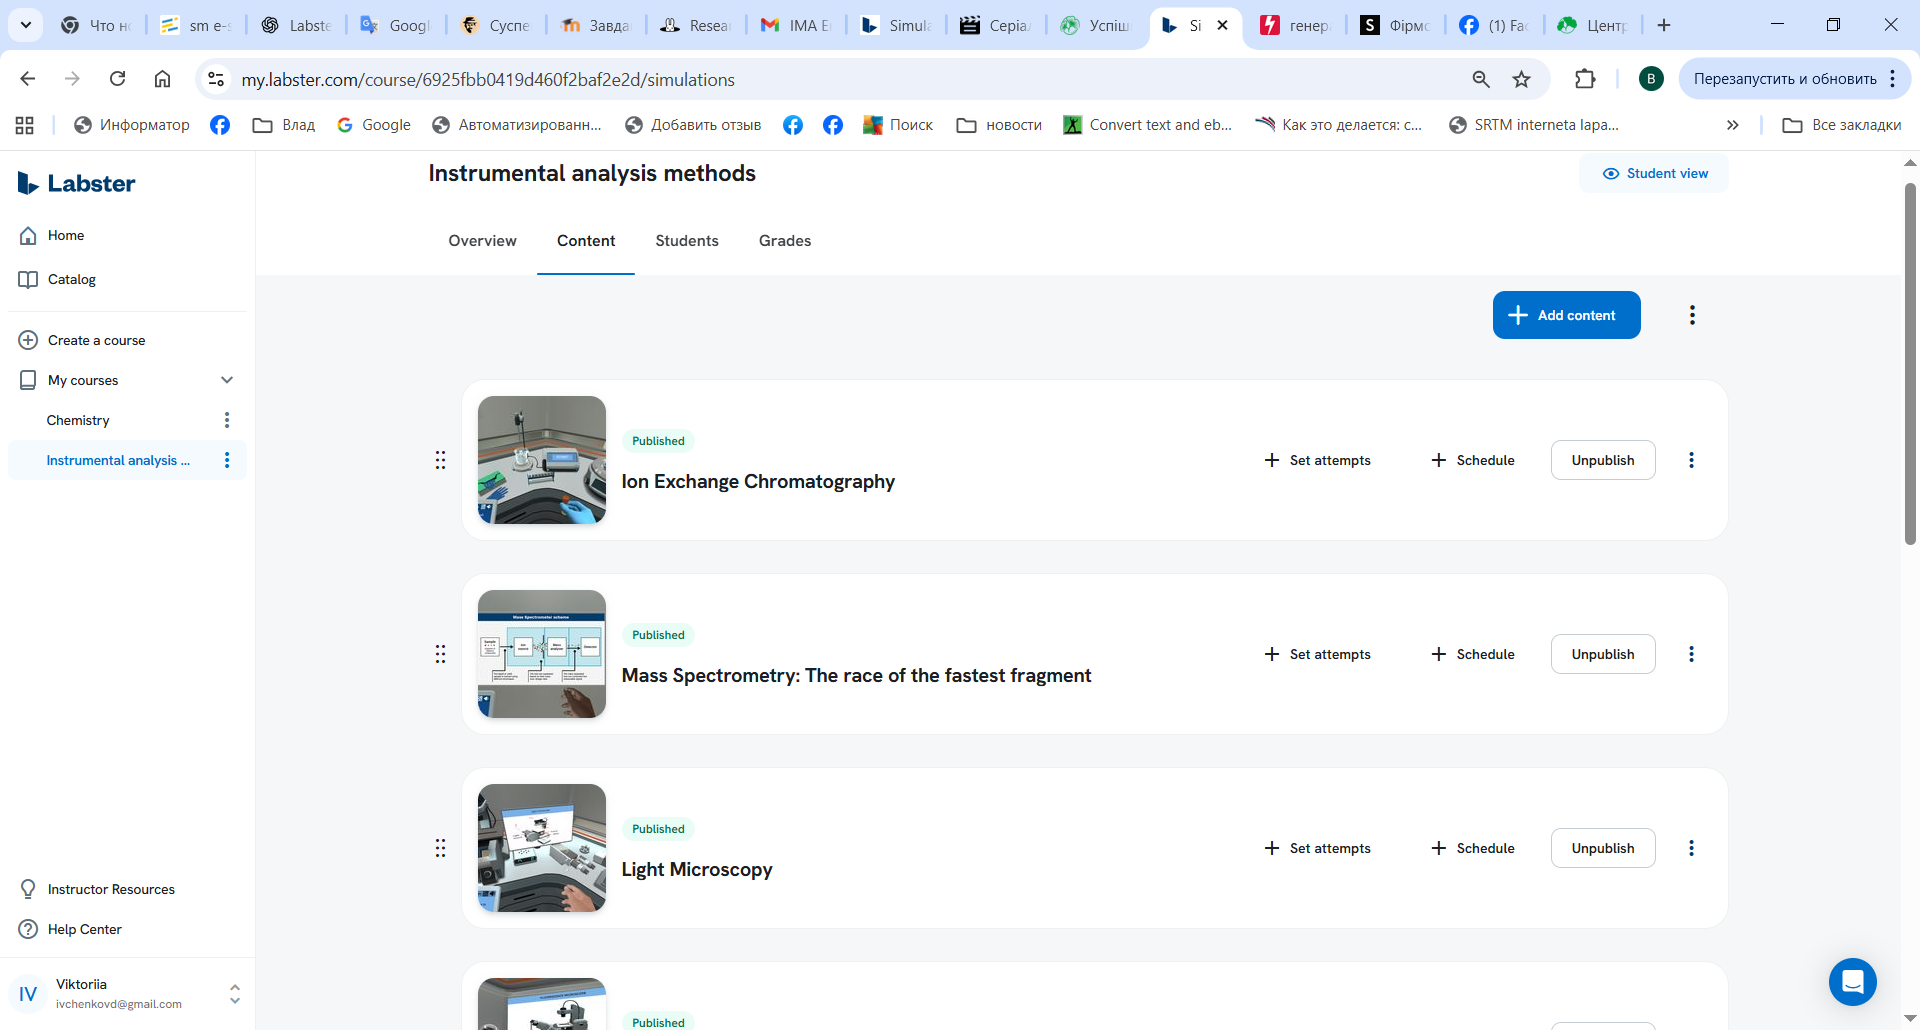Open three-dot menu next to Add content
The width and height of the screenshot is (1920, 1030).
pos(1692,315)
